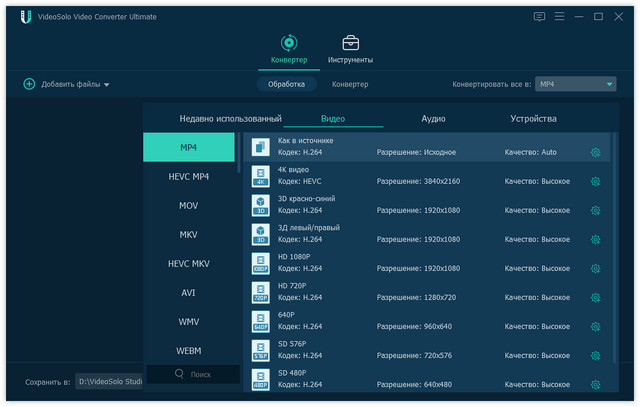640x407 pixels.
Task: Open the Конвертер main section icon
Action: click(x=289, y=43)
